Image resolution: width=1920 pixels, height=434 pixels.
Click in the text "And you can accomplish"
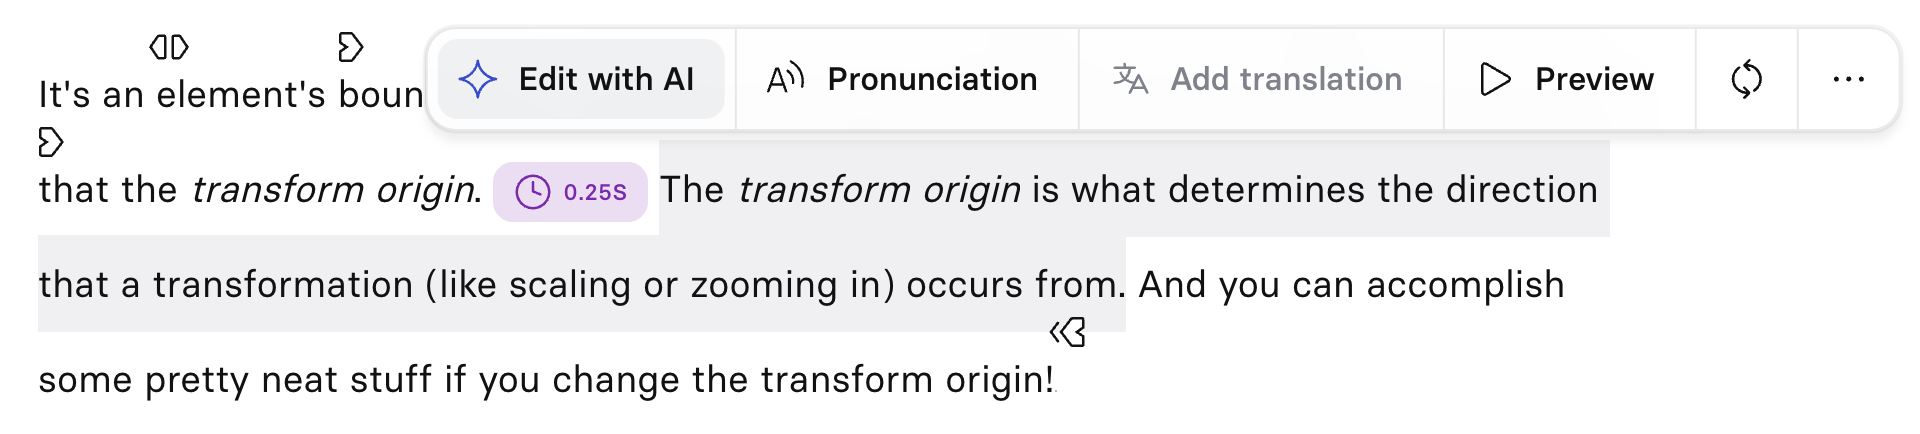[1351, 286]
